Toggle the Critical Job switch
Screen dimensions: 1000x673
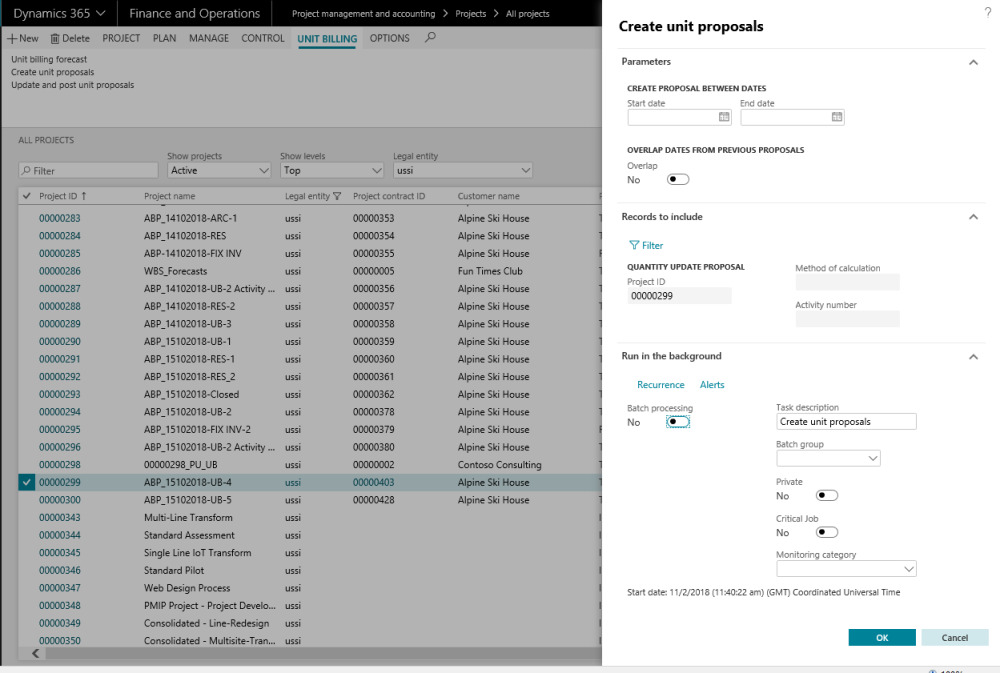tap(827, 532)
